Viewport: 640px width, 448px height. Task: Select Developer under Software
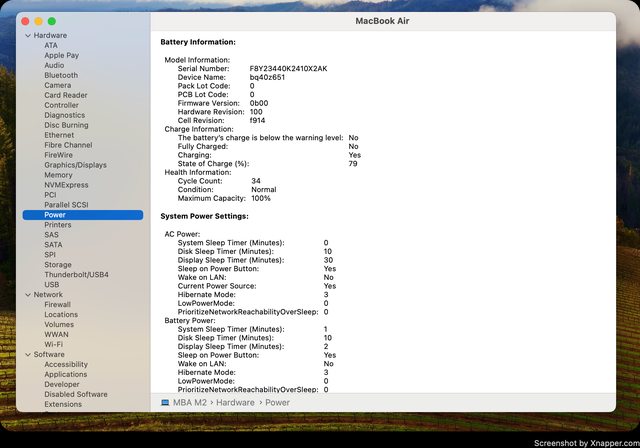(x=62, y=385)
